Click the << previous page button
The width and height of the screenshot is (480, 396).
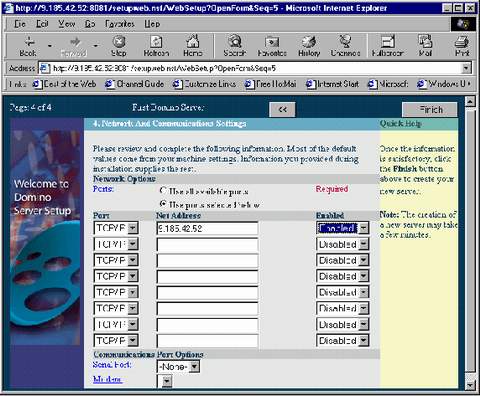[x=282, y=109]
